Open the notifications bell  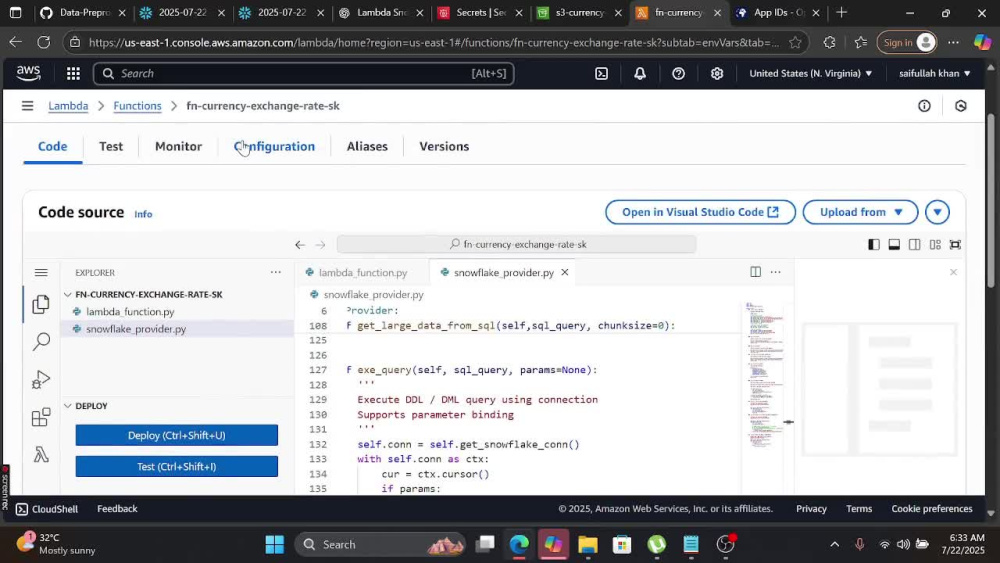(x=640, y=73)
